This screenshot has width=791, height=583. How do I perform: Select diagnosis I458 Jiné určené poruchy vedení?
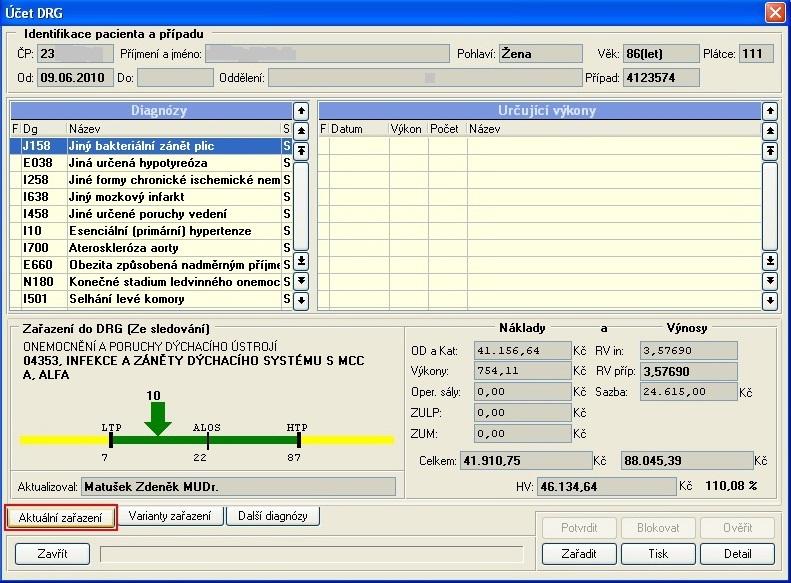tap(151, 214)
